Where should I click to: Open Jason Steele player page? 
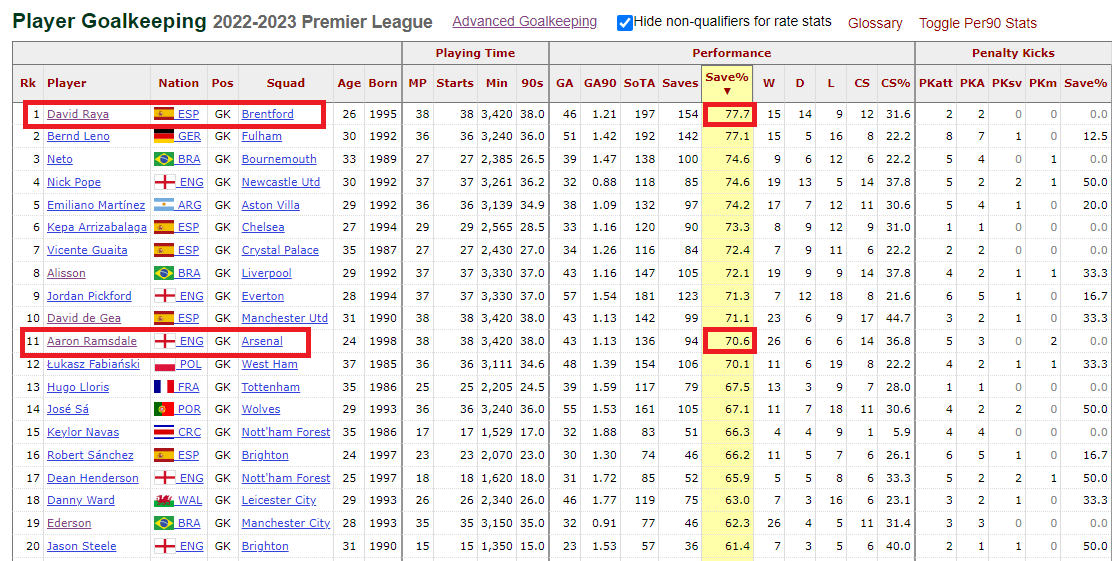(x=82, y=546)
